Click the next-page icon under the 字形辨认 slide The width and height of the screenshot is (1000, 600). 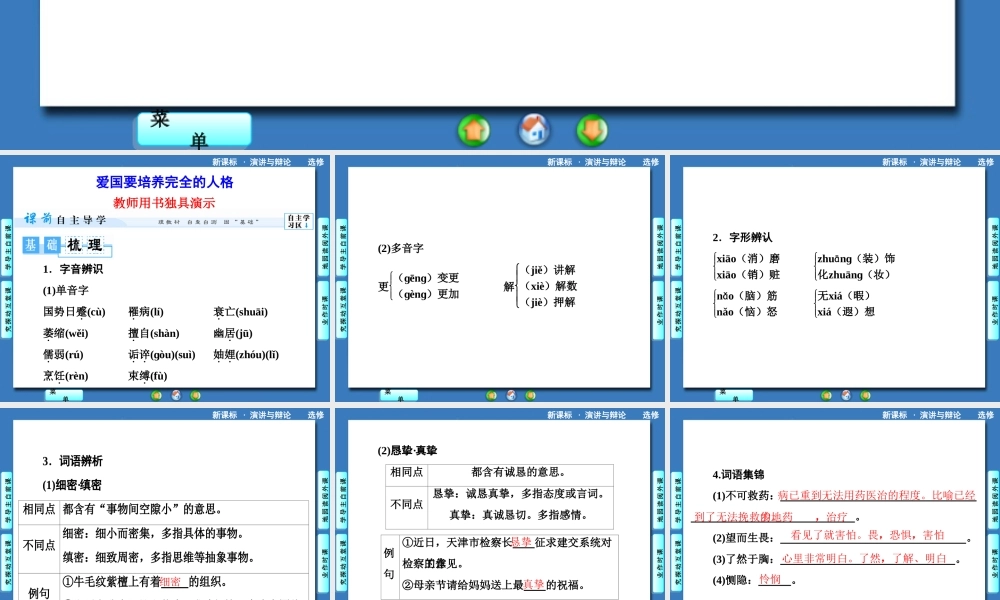click(x=866, y=395)
